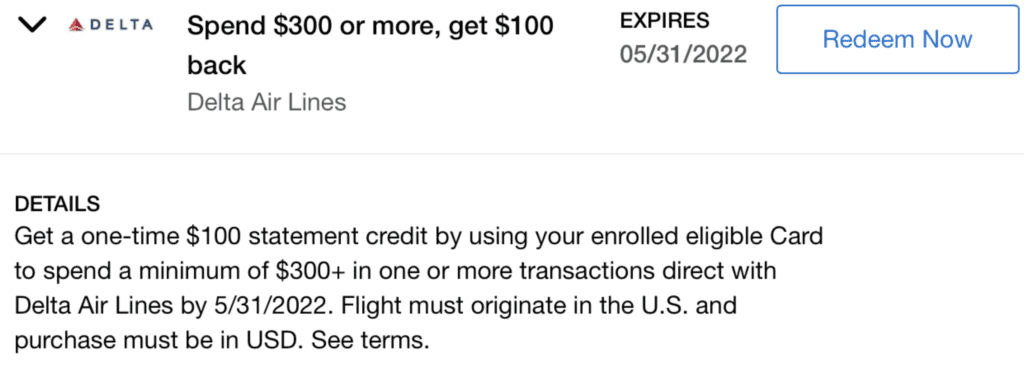1024x365 pixels.
Task: Click the red Delta triangle logo icon
Action: point(76,25)
